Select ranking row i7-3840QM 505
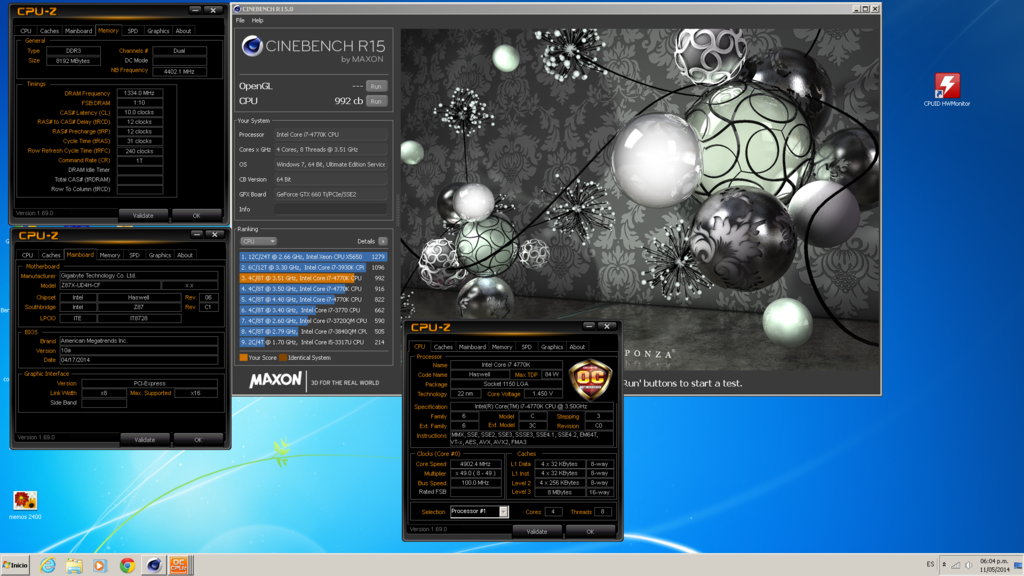This screenshot has height=576, width=1024. [x=313, y=332]
